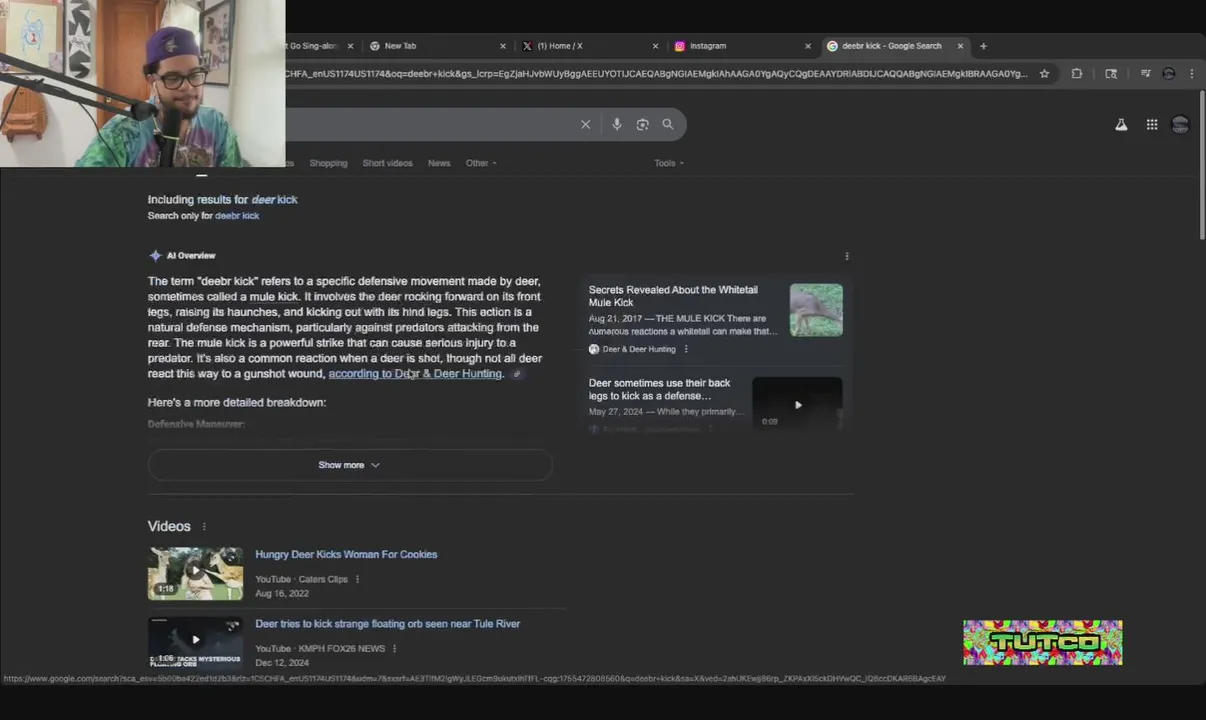
Task: Close the Home / X tab
Action: [x=655, y=46]
